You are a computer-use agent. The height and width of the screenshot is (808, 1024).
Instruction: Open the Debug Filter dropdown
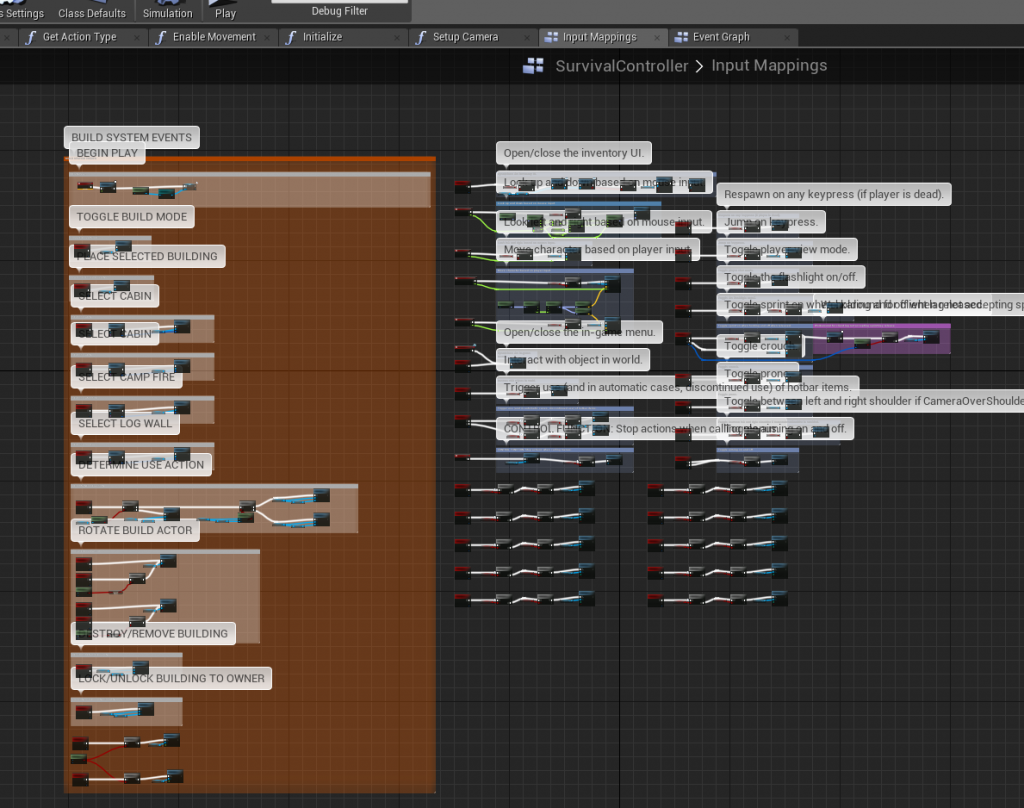(339, 8)
